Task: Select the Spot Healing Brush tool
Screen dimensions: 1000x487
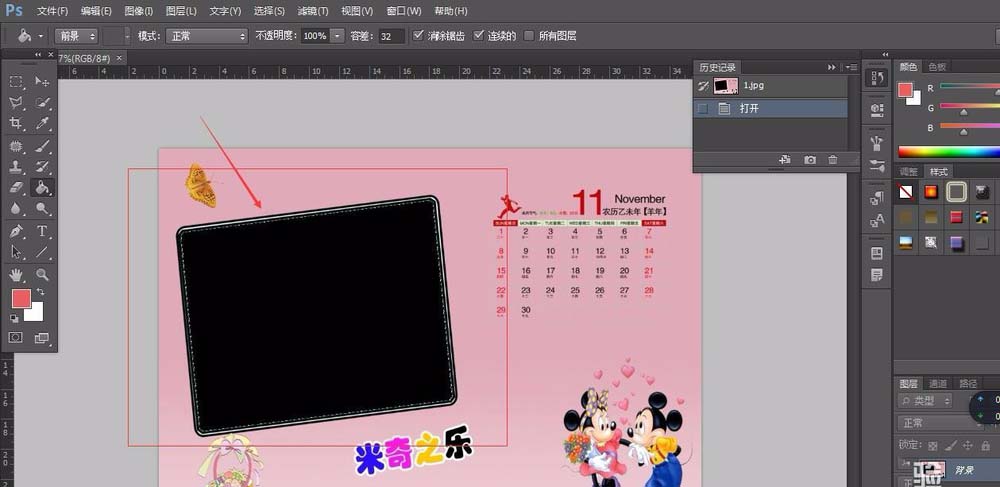Action: (16, 146)
